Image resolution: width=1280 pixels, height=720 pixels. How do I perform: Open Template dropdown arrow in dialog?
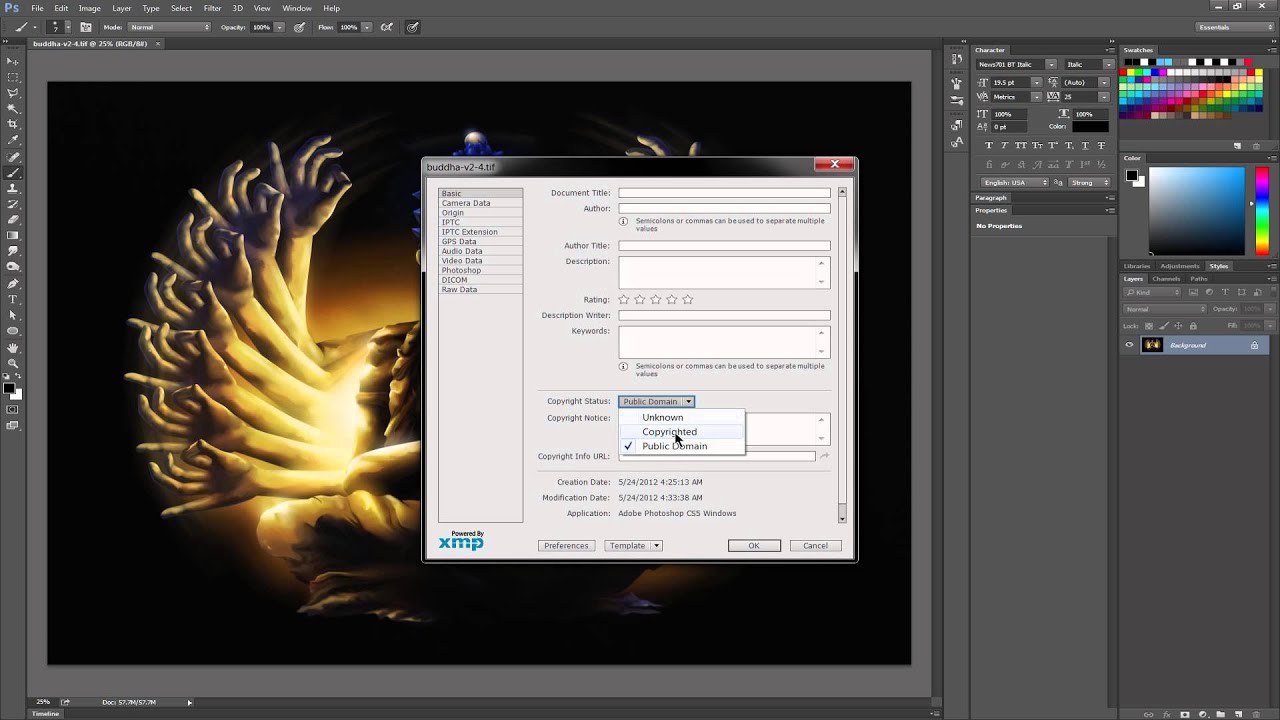click(x=657, y=546)
